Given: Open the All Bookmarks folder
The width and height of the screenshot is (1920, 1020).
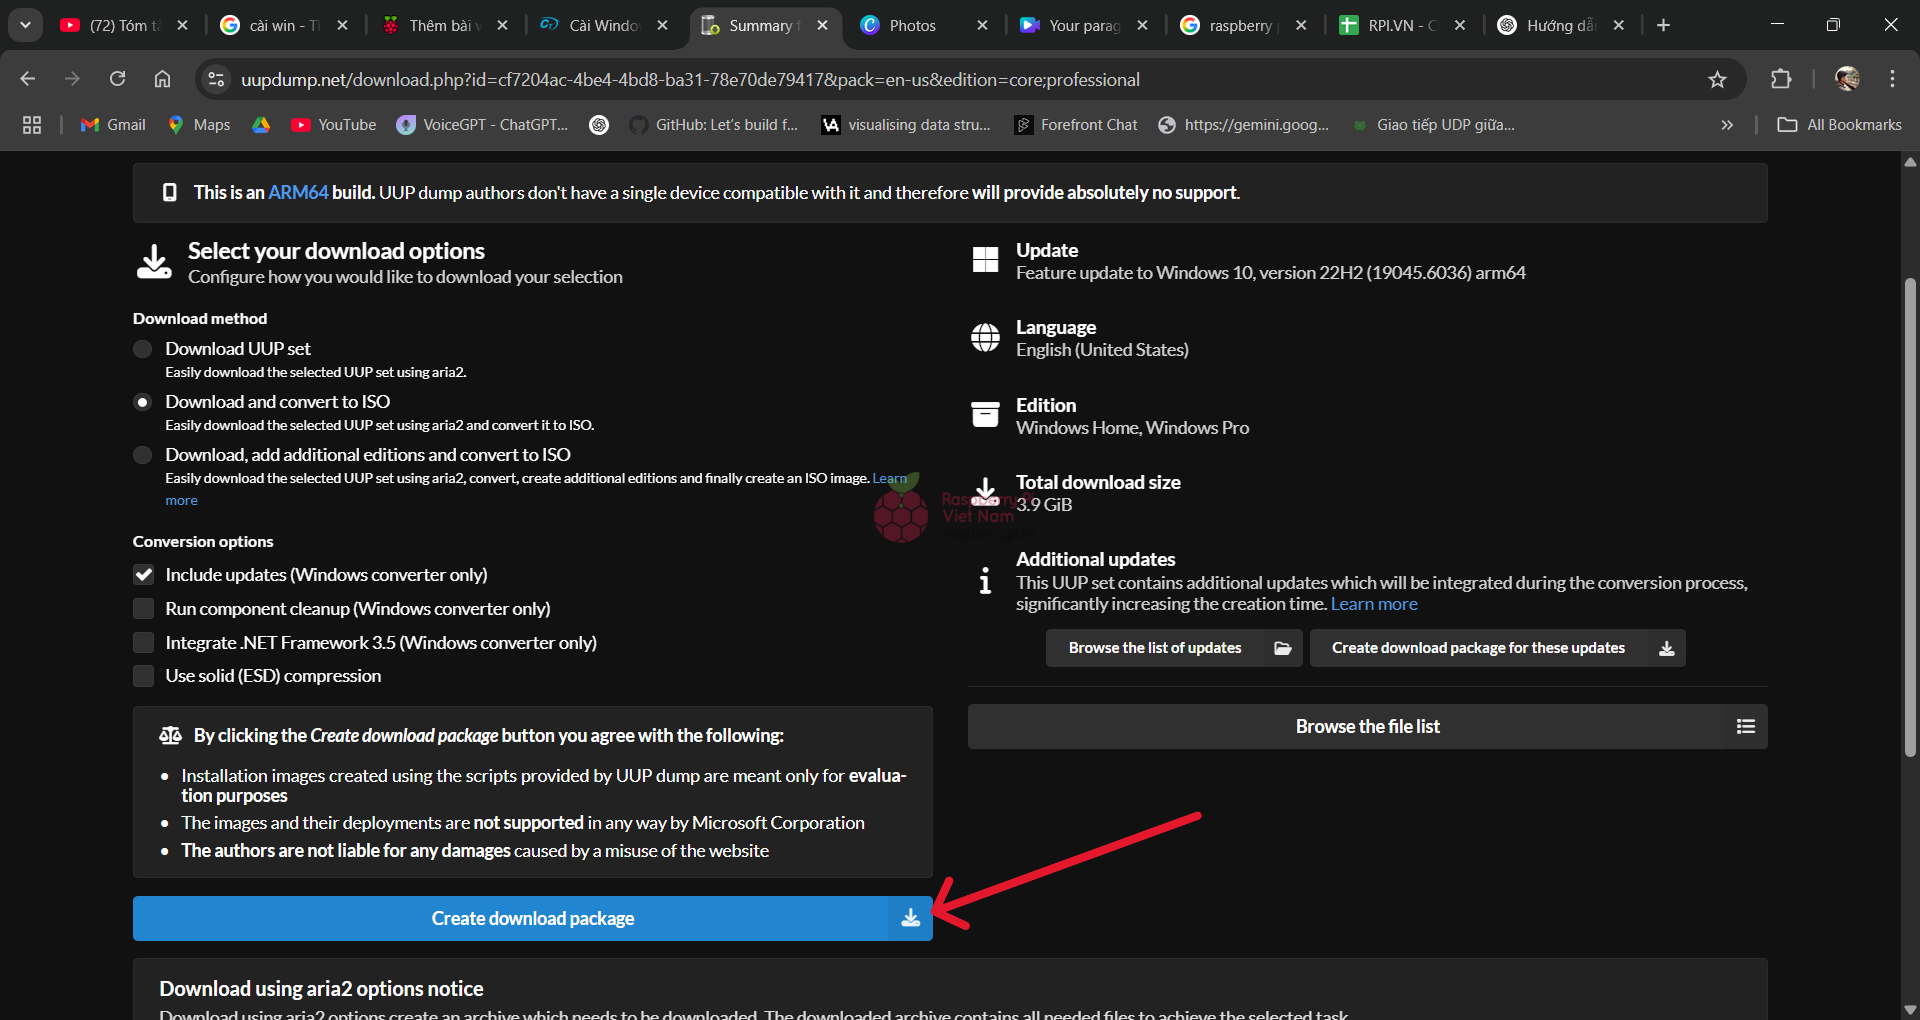Looking at the screenshot, I should coord(1840,125).
